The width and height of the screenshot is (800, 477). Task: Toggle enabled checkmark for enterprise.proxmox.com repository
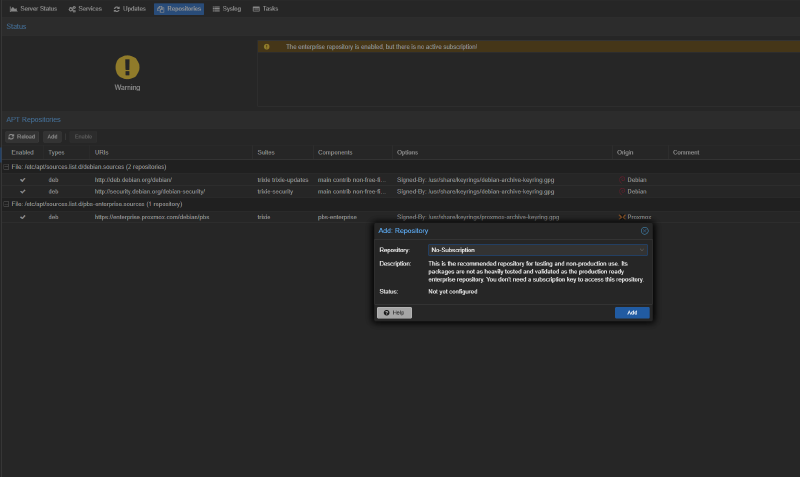[22, 217]
